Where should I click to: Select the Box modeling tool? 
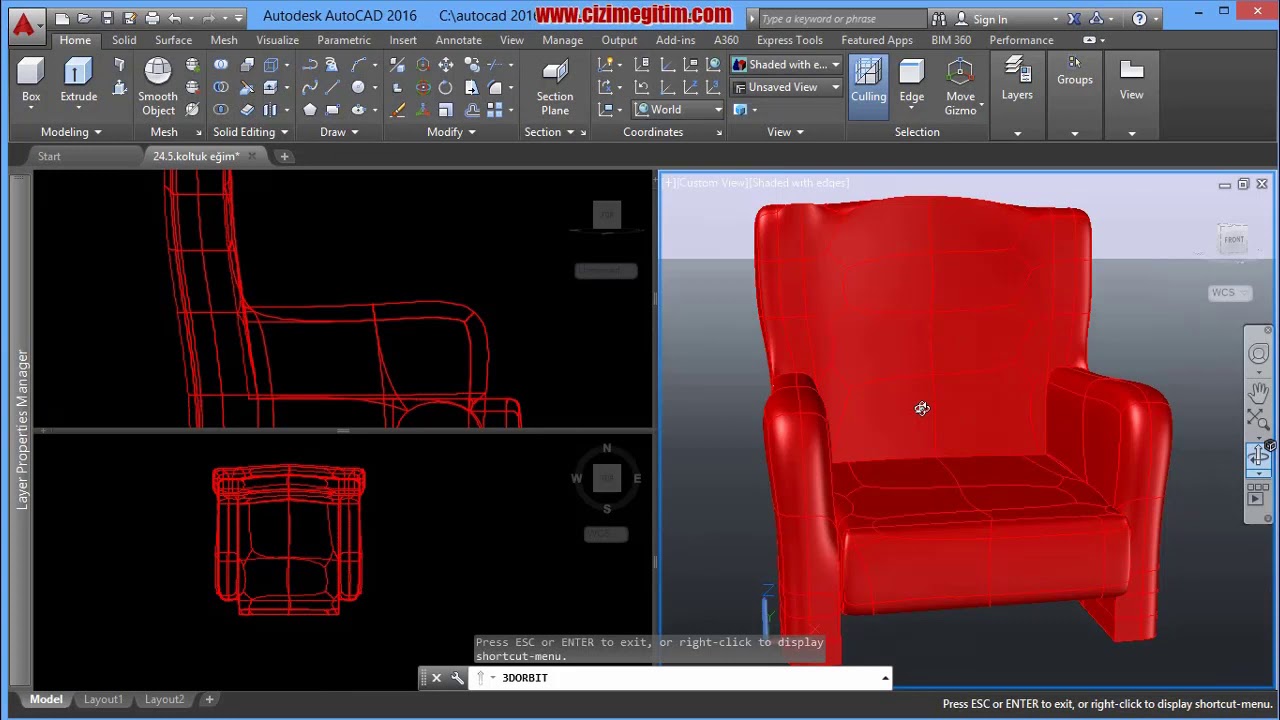click(31, 80)
